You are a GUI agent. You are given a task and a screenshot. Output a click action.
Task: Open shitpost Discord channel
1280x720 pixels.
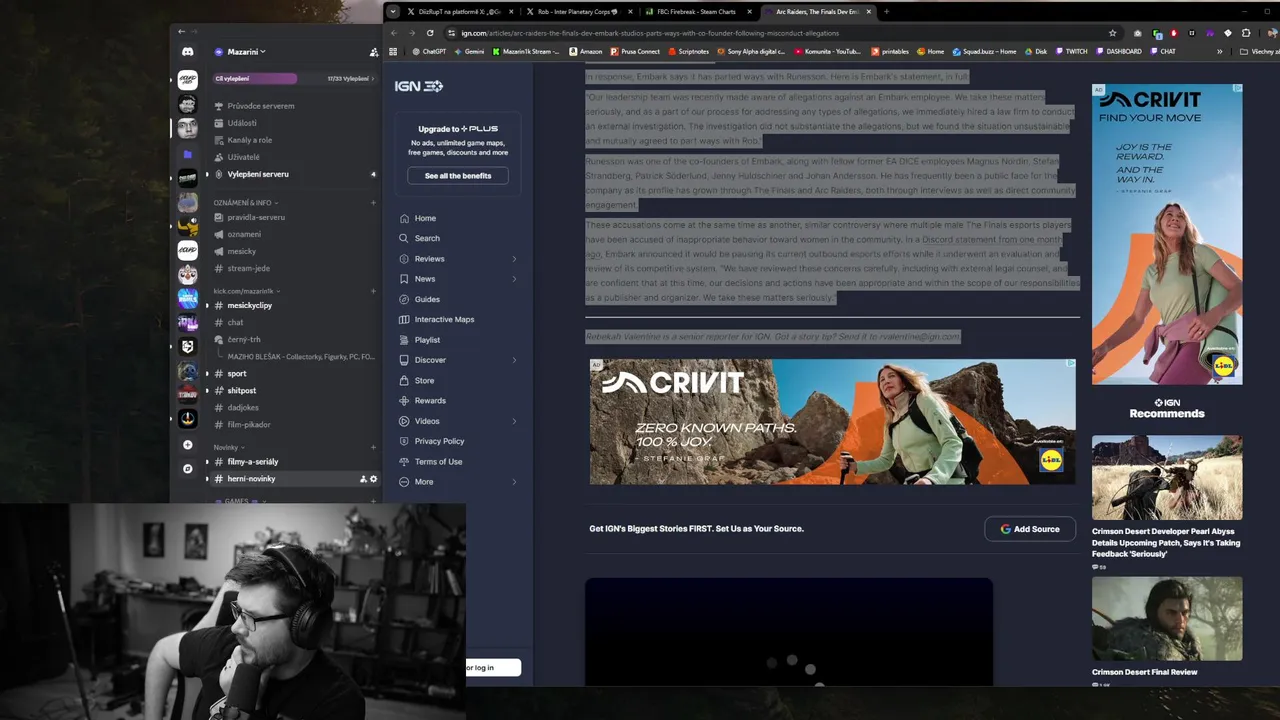[241, 390]
